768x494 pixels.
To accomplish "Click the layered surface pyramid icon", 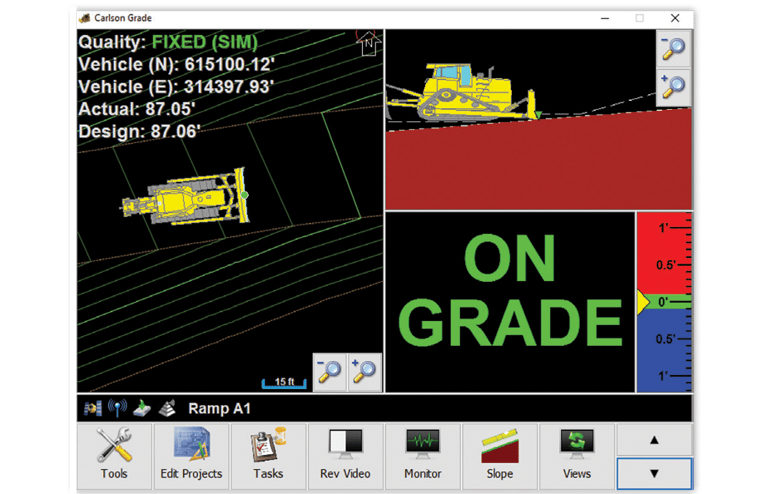I will (167, 408).
